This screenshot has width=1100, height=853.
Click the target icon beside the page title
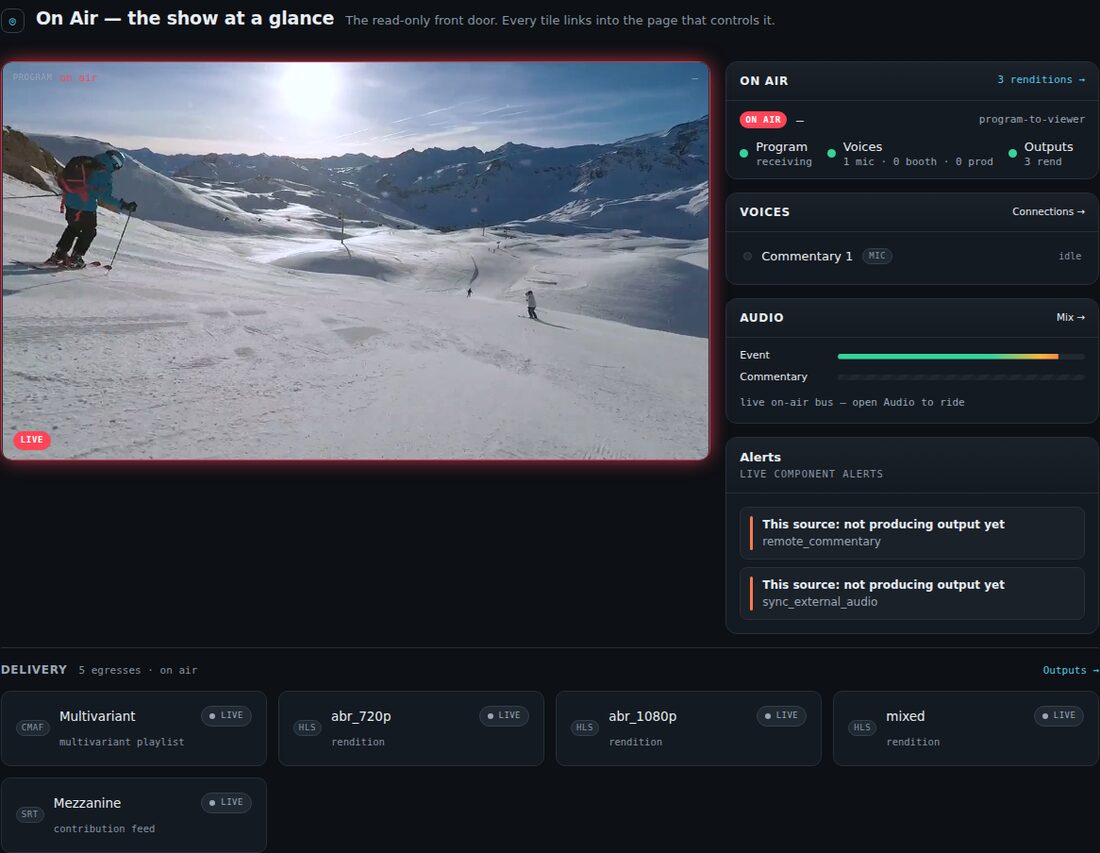point(13,21)
